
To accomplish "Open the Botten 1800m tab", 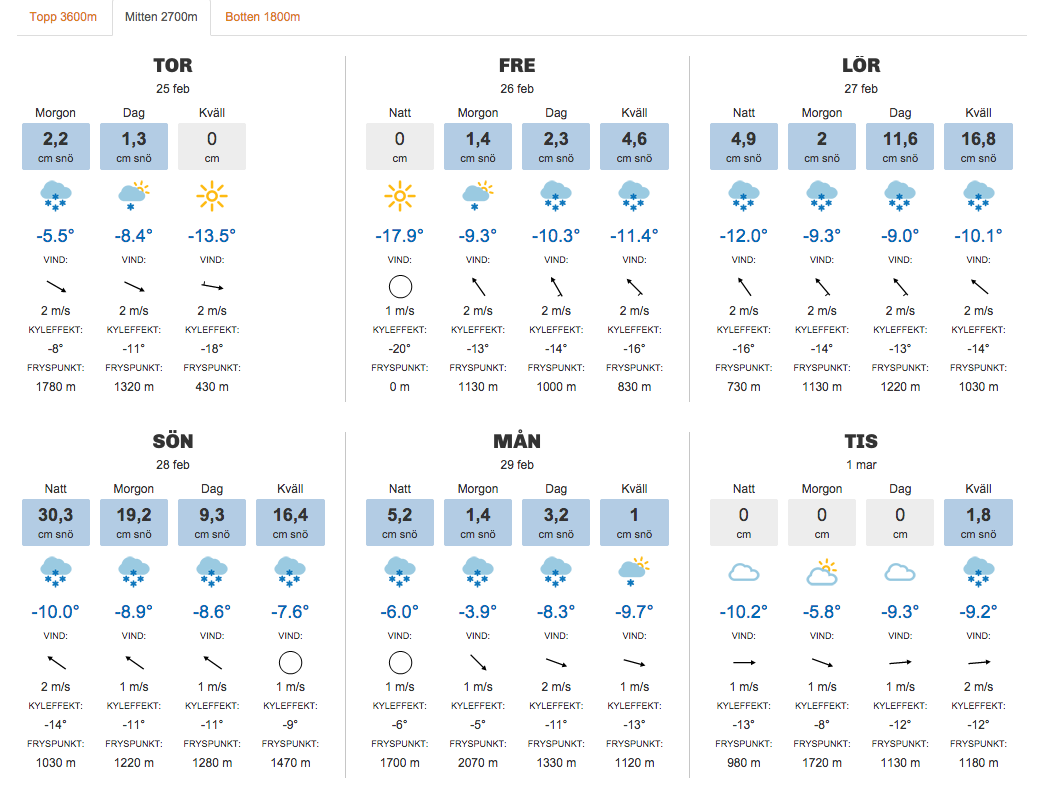I will 262,17.
